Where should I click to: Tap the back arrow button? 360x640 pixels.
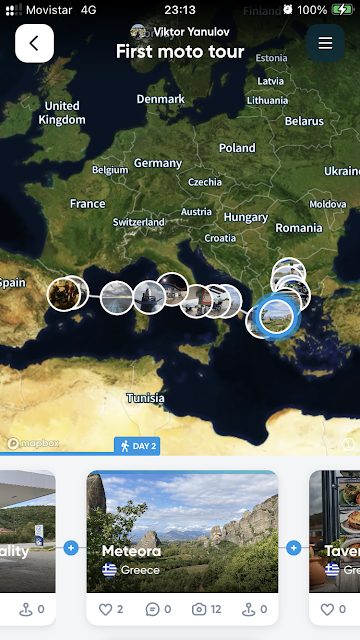(x=34, y=43)
